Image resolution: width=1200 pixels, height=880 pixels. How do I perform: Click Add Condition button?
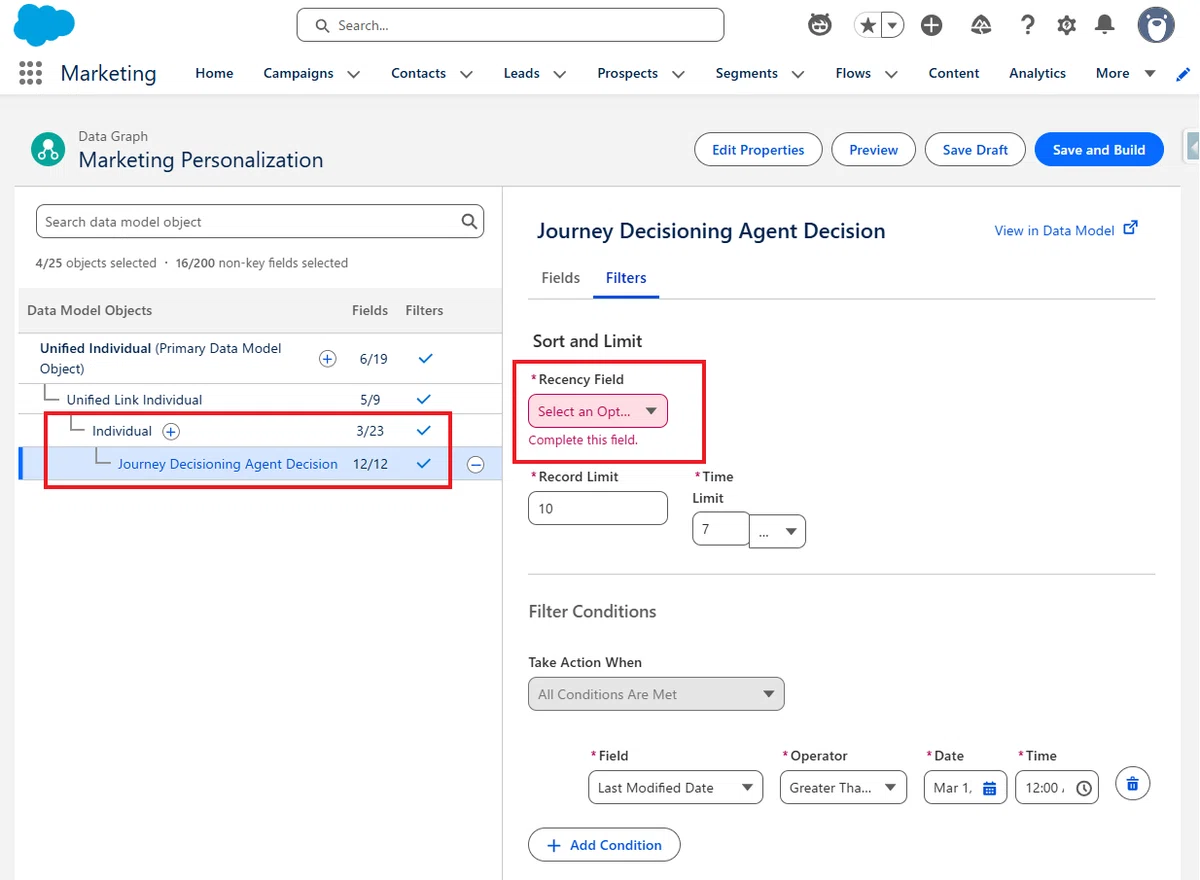pyautogui.click(x=604, y=845)
